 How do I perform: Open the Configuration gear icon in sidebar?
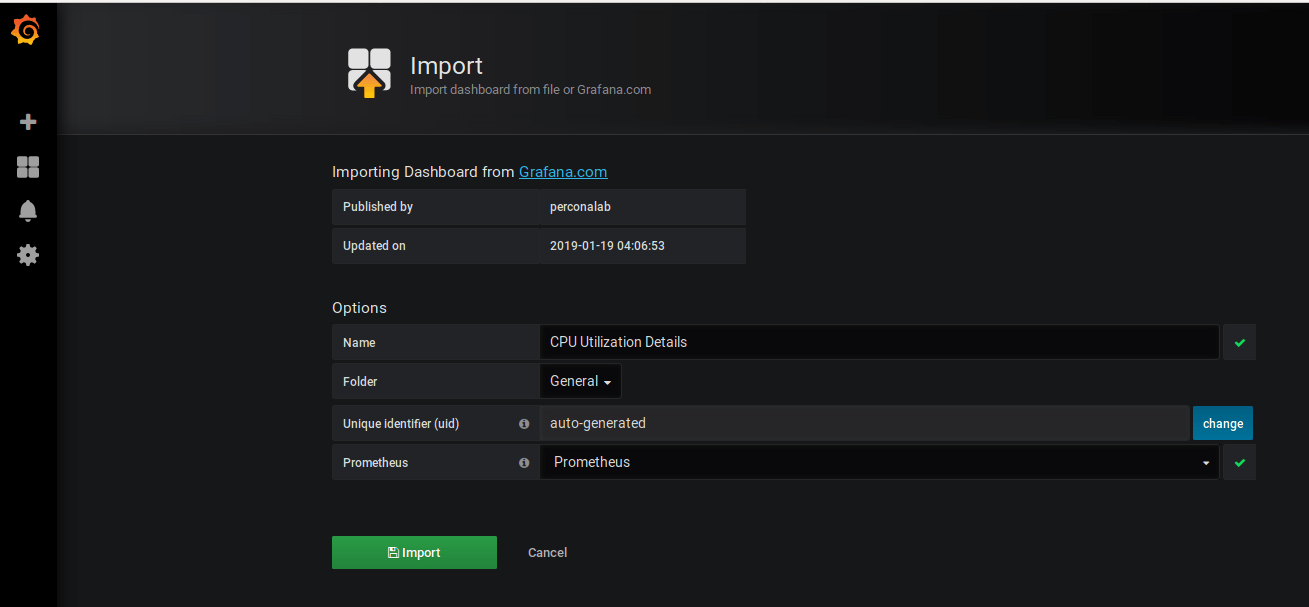28,255
